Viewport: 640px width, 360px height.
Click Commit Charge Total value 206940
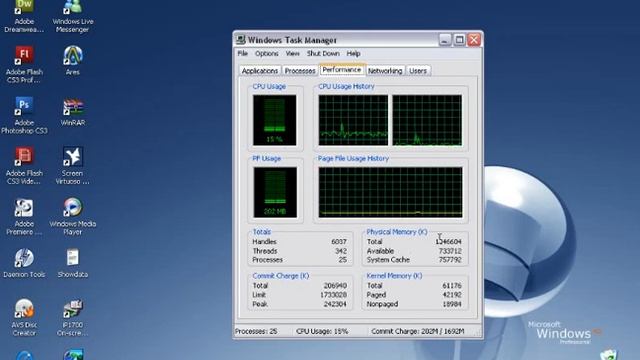(335, 286)
